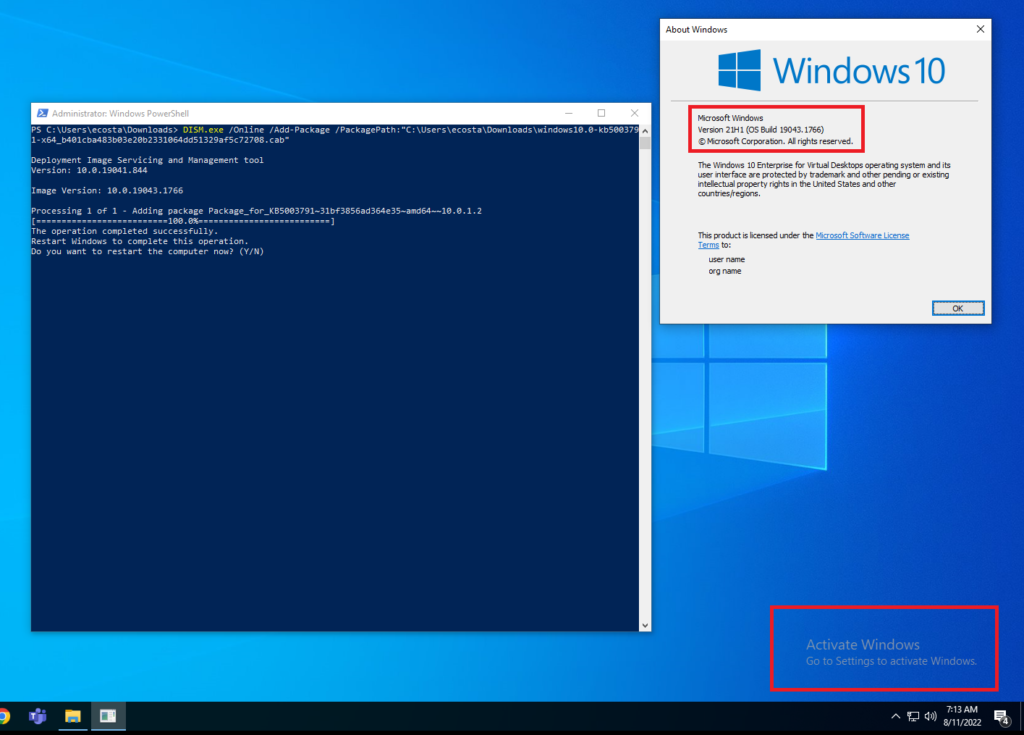The height and width of the screenshot is (735, 1024).
Task: Select the active app icon in taskbar
Action: click(x=108, y=717)
